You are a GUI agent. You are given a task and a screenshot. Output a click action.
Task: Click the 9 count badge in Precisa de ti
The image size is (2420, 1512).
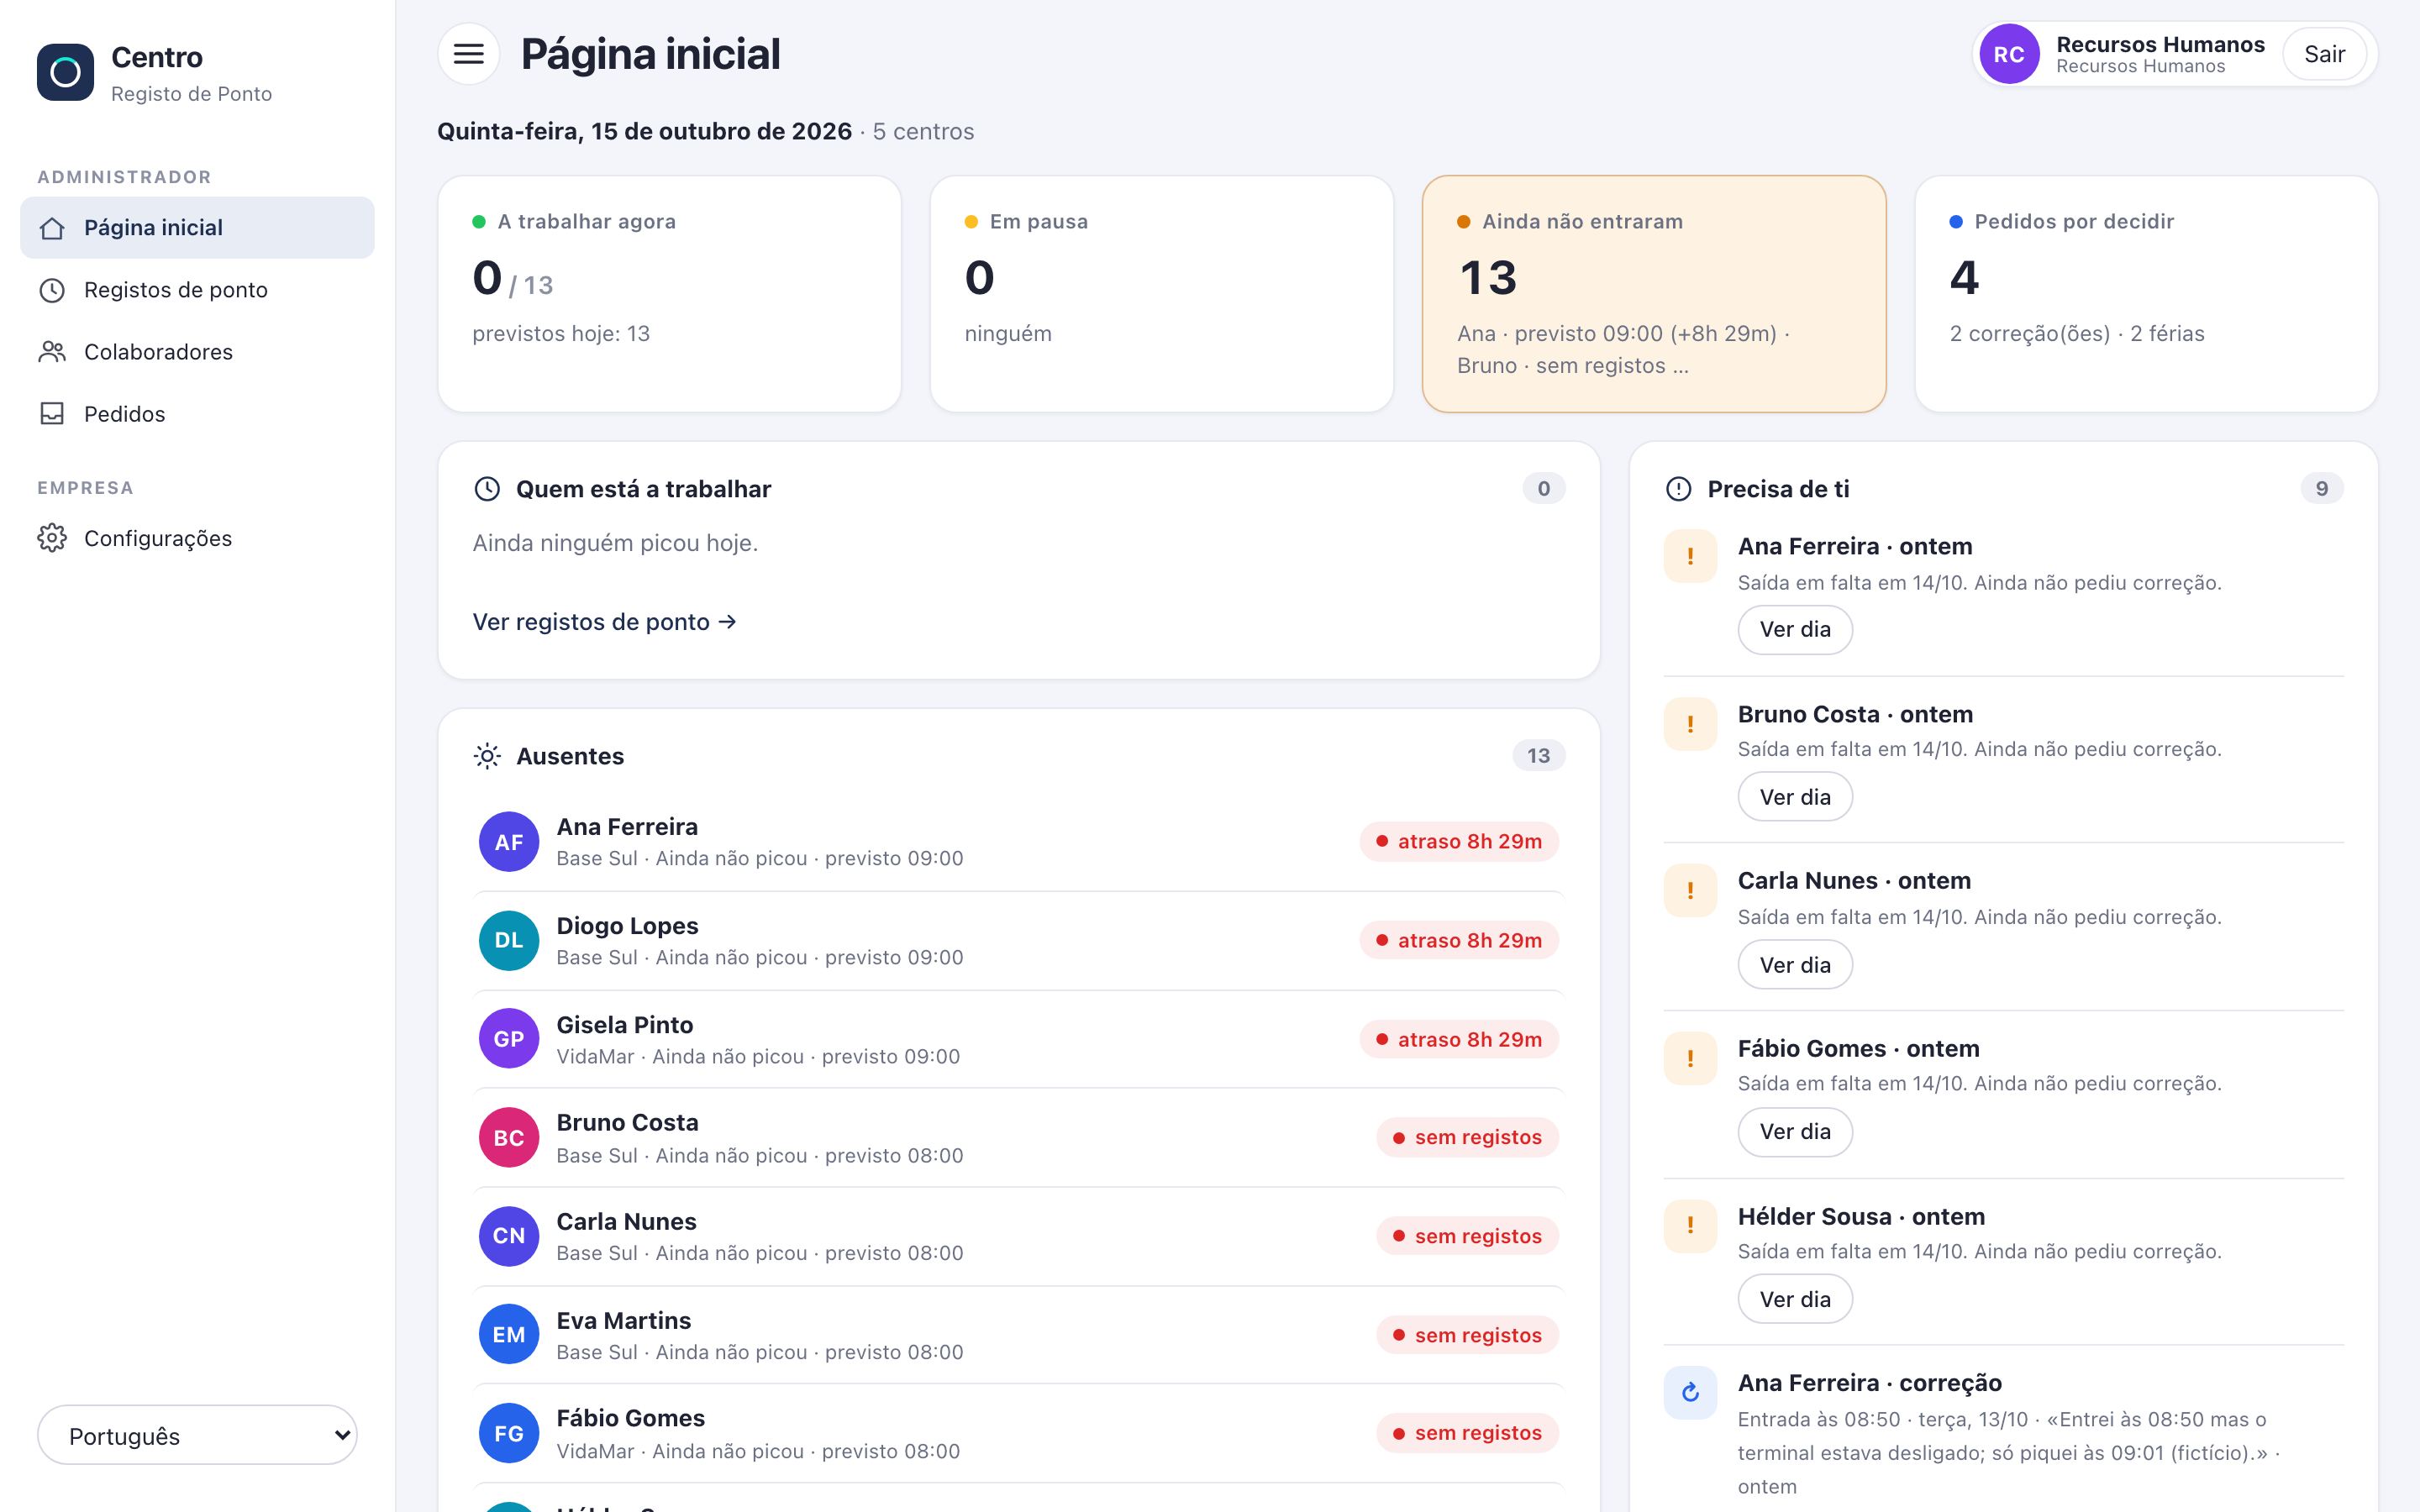2322,489
